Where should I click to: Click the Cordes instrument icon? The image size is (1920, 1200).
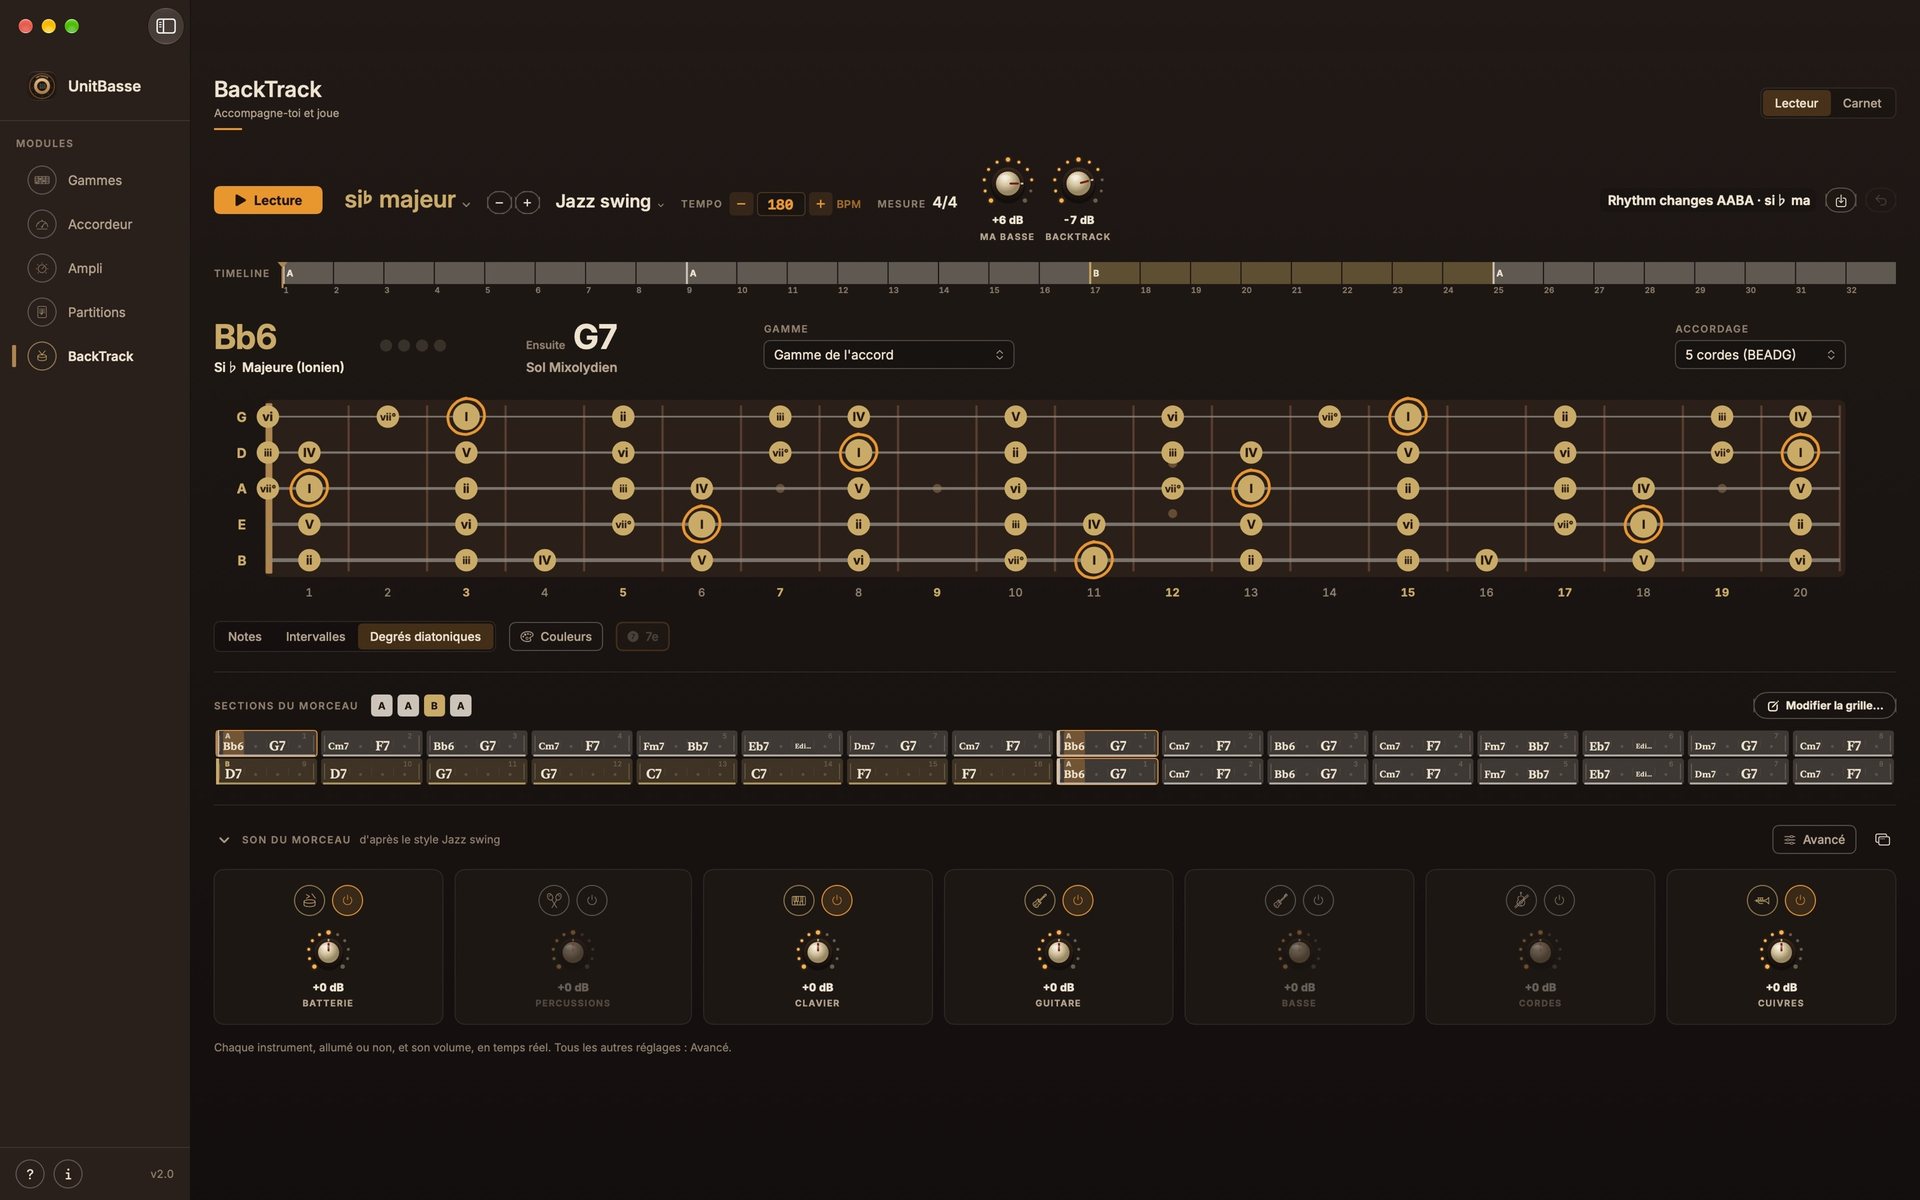coord(1521,900)
